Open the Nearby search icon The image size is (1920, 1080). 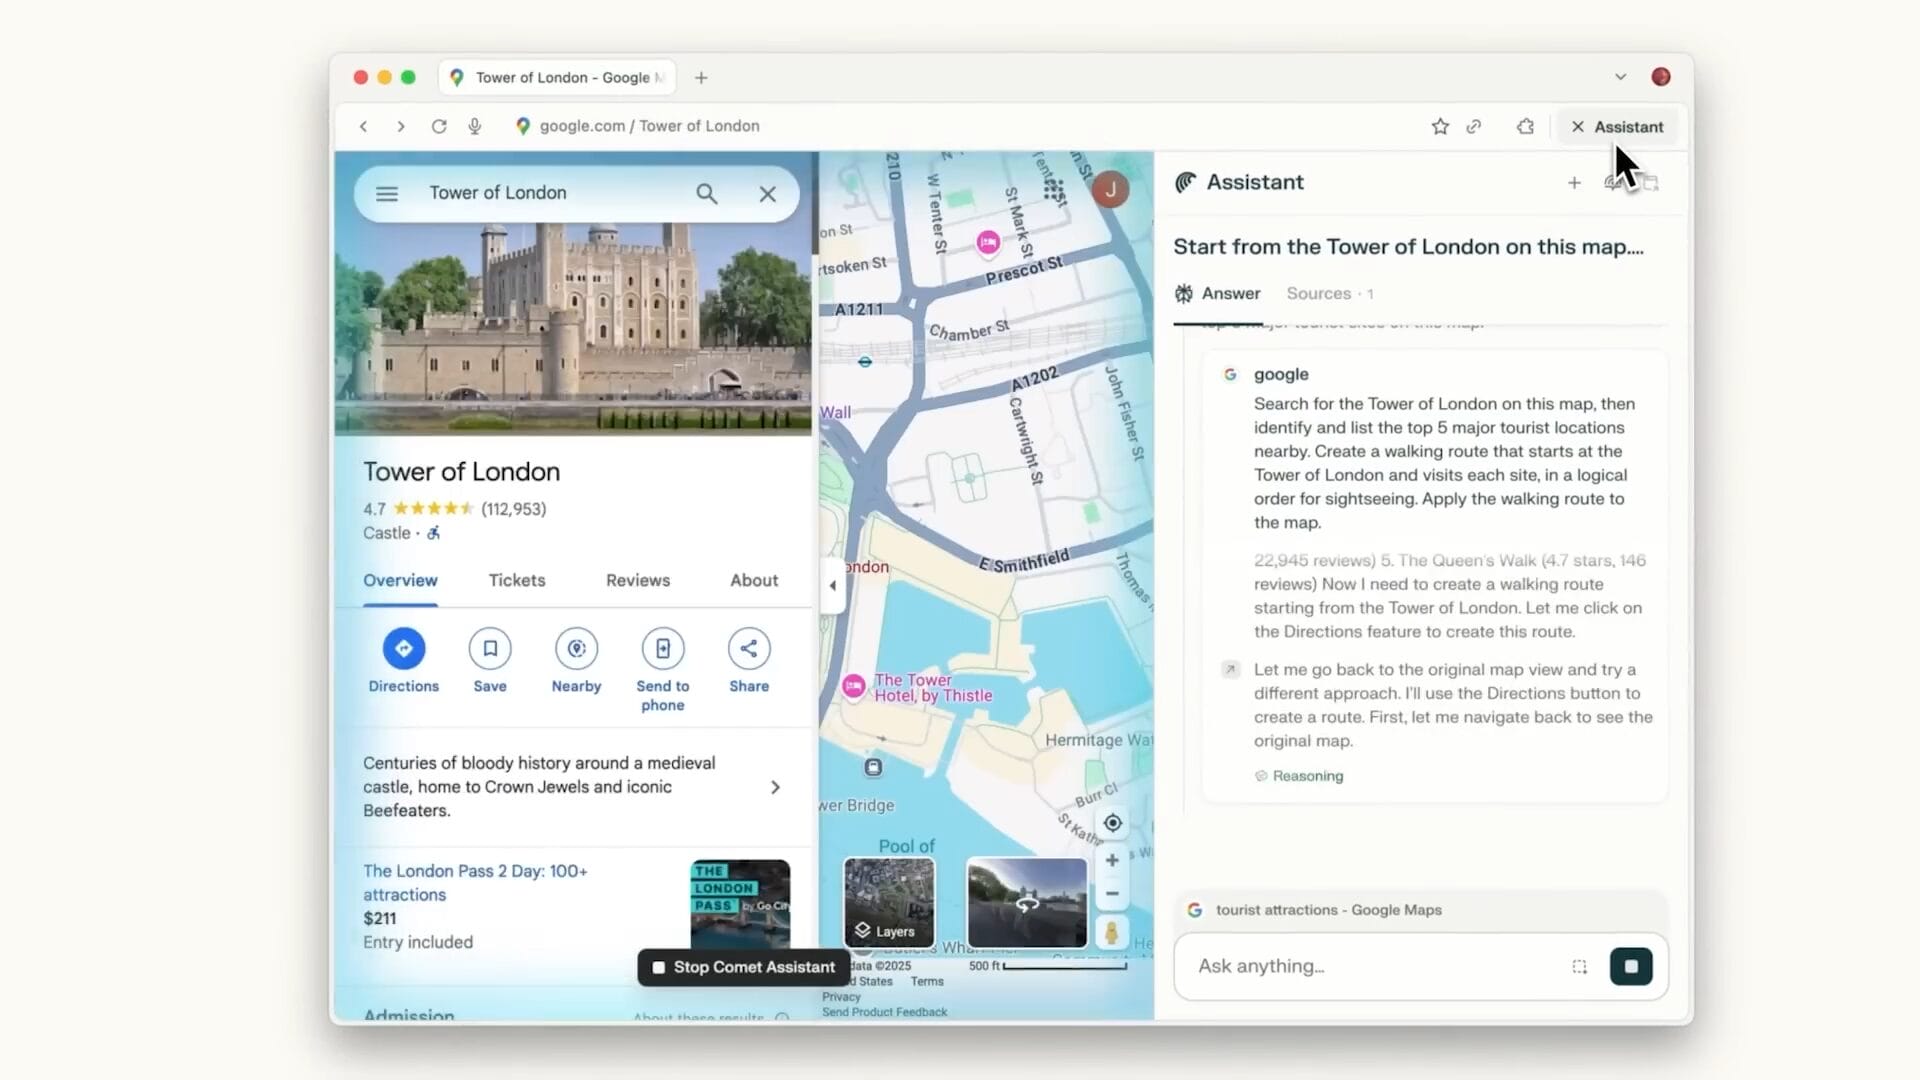point(576,649)
